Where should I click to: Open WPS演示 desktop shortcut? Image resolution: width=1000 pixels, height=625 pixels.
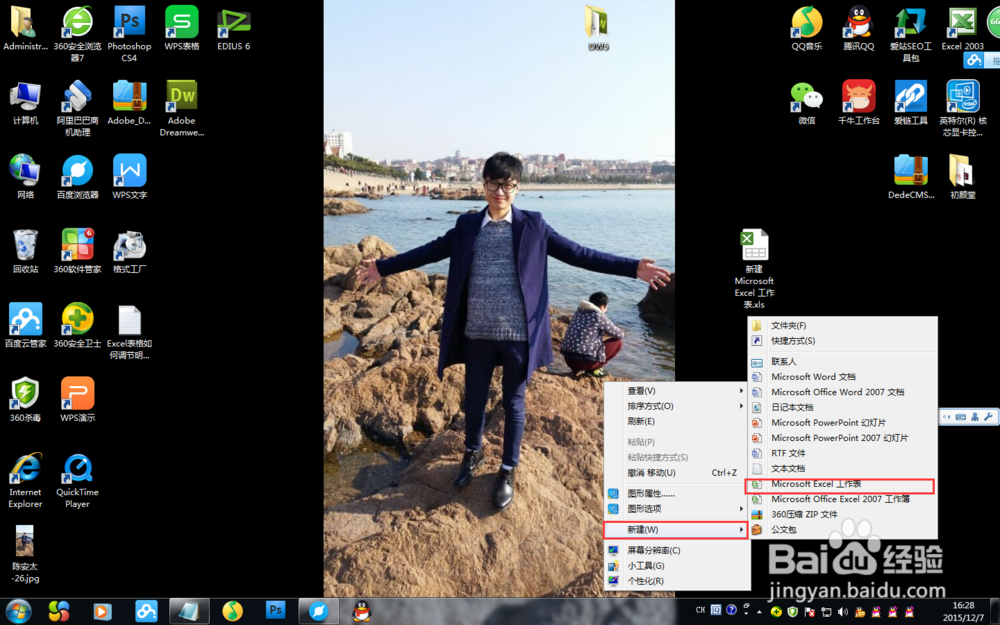(x=77, y=400)
